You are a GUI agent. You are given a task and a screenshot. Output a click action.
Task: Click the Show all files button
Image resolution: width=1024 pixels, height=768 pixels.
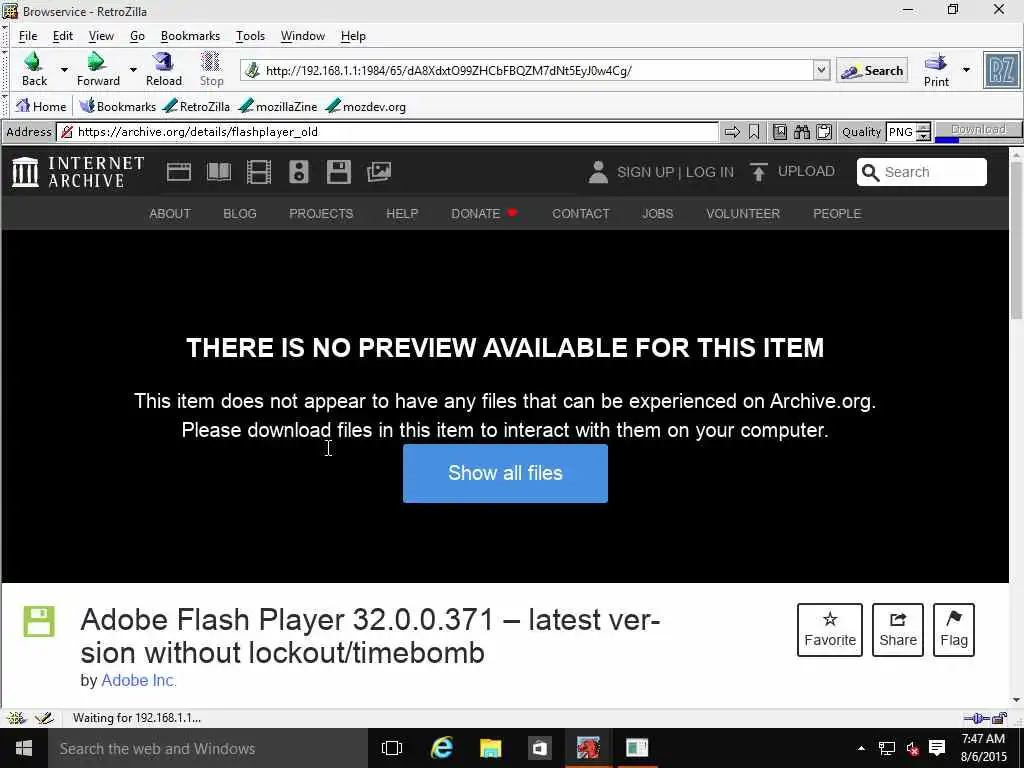505,473
